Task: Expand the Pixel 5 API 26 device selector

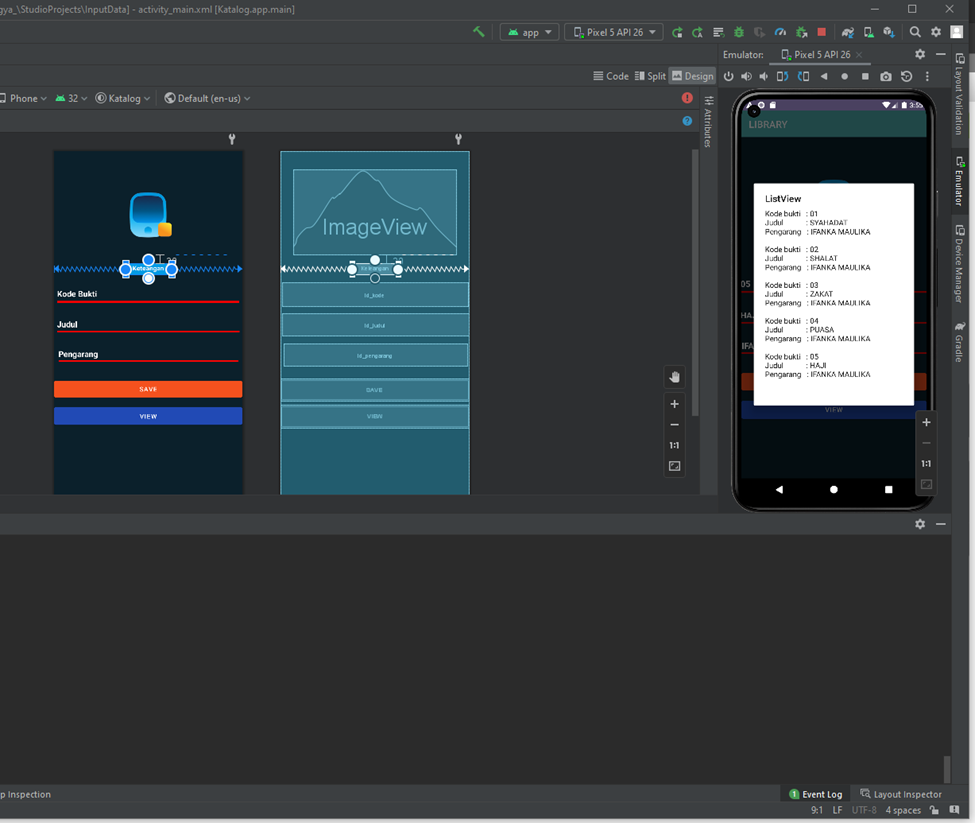Action: (613, 32)
